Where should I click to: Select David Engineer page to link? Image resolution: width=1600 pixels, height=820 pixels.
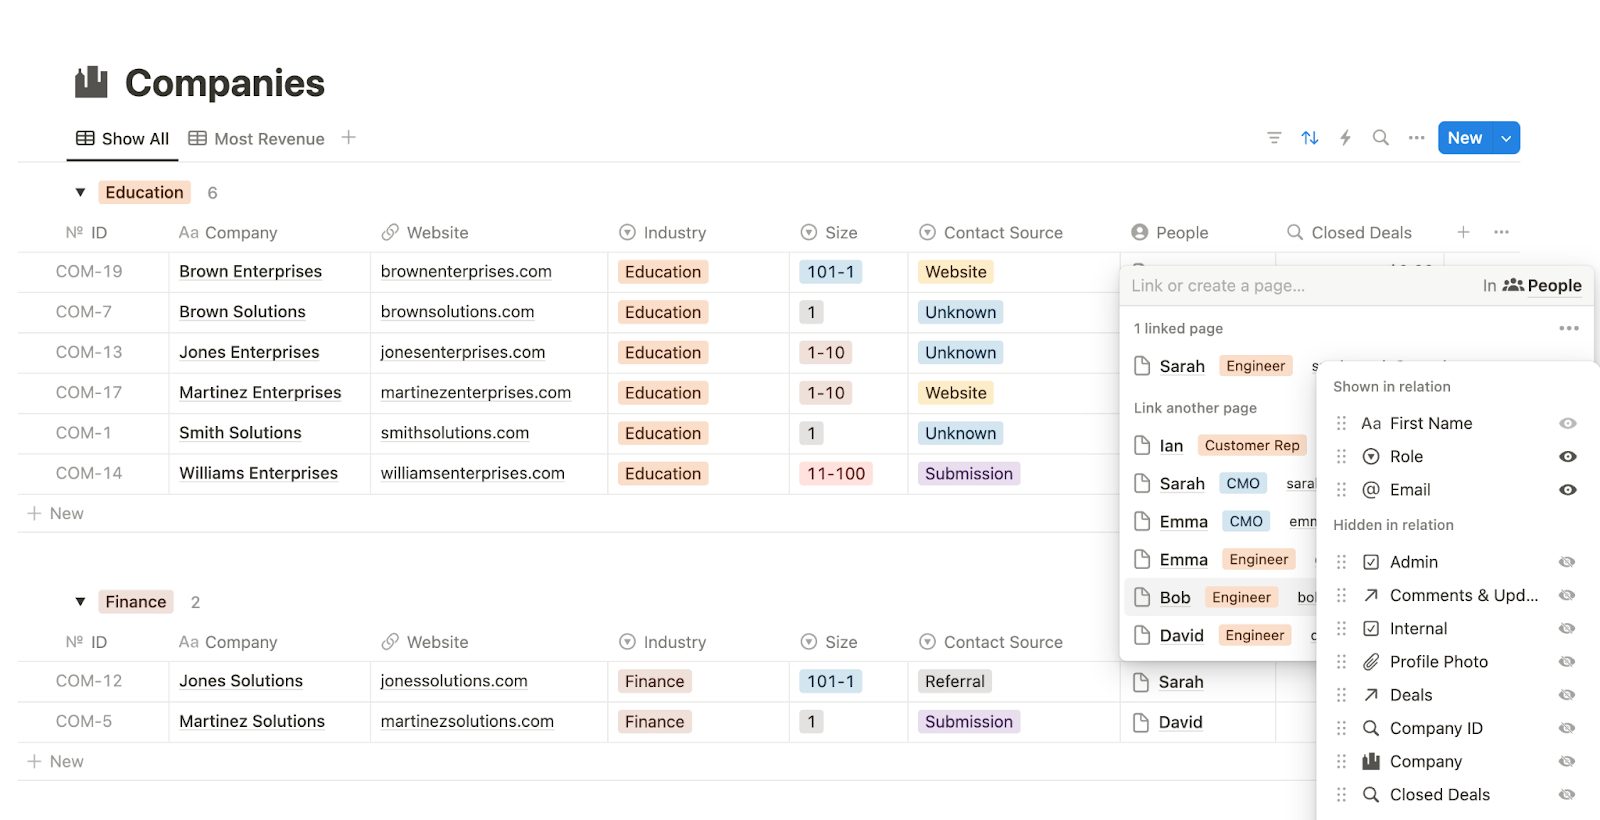(x=1220, y=635)
